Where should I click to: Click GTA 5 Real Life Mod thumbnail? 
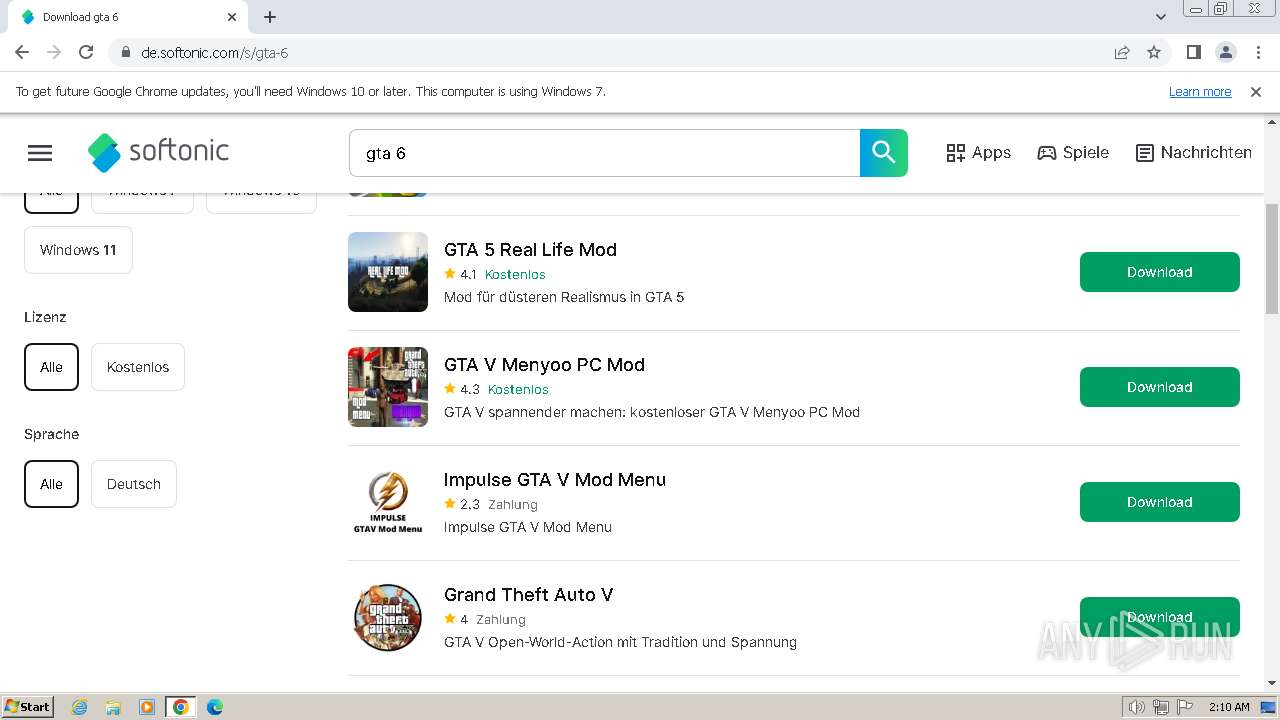pyautogui.click(x=388, y=272)
